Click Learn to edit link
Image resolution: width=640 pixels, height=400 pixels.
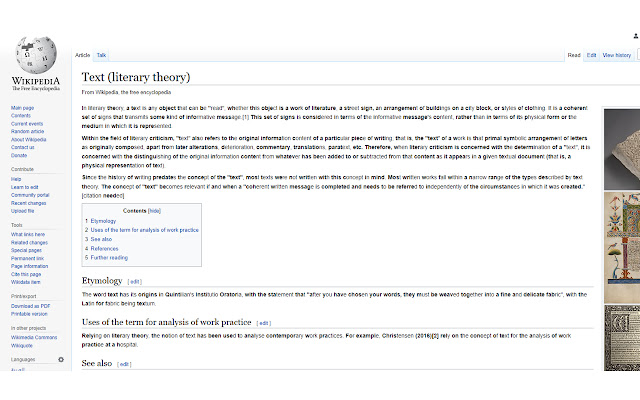point(24,187)
